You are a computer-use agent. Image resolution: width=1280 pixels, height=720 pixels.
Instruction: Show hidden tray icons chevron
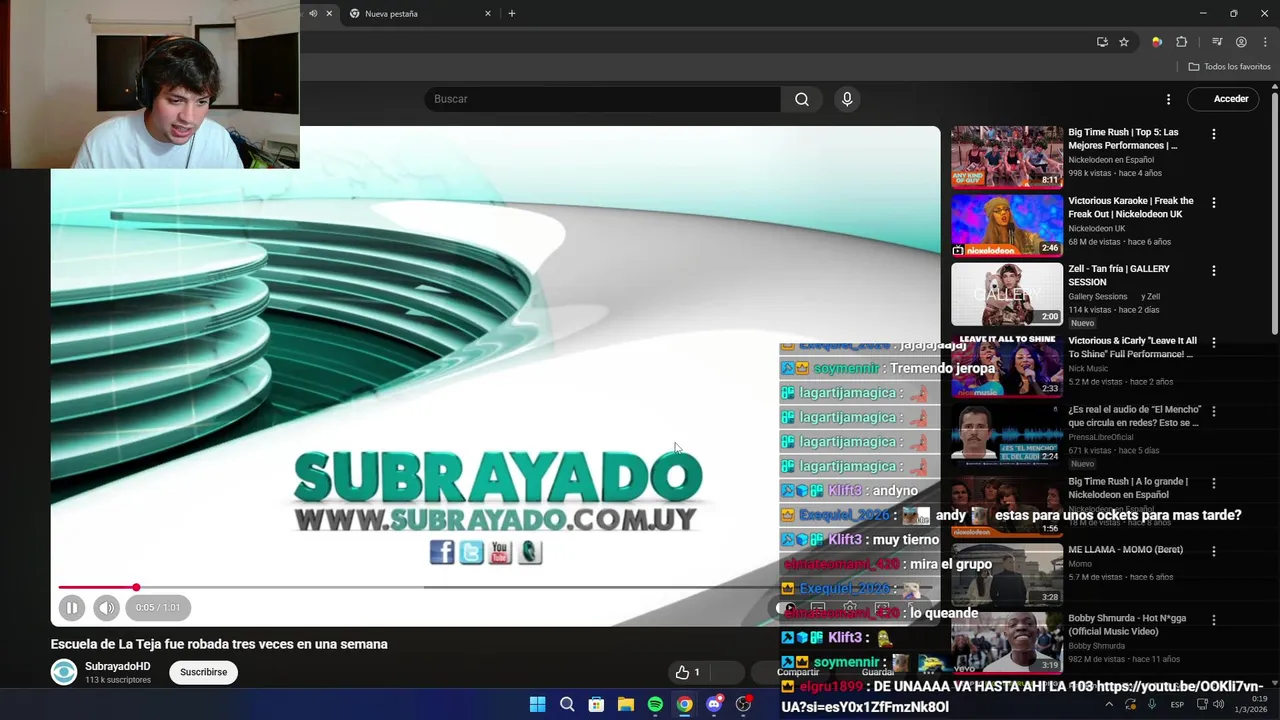[1108, 704]
